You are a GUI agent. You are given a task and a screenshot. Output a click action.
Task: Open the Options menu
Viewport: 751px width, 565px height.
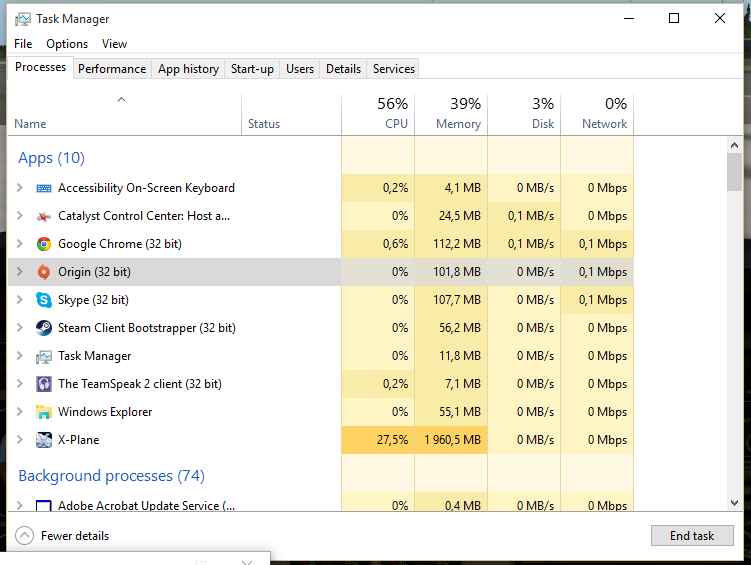point(67,44)
